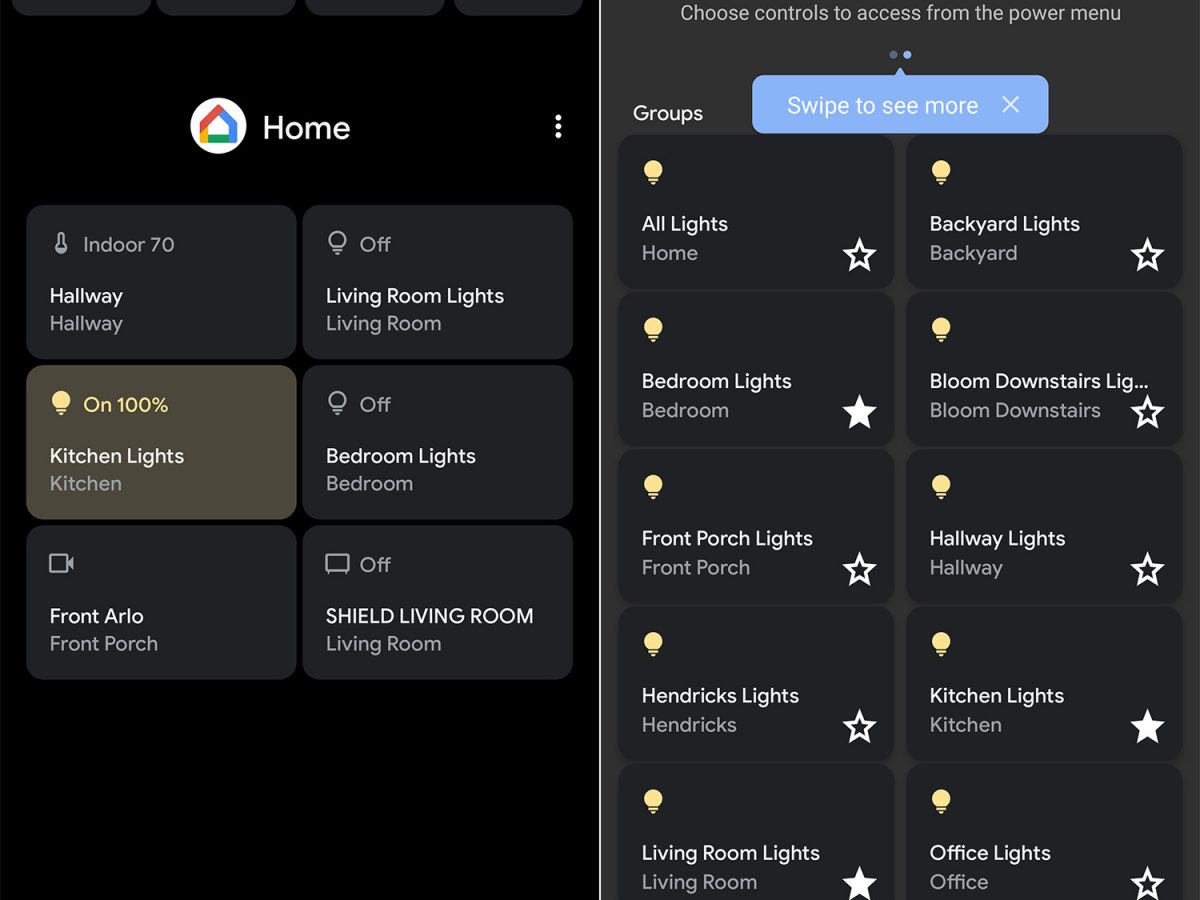Turn on the Living Room Lights tile
Image resolution: width=1200 pixels, height=900 pixels.
[437, 282]
